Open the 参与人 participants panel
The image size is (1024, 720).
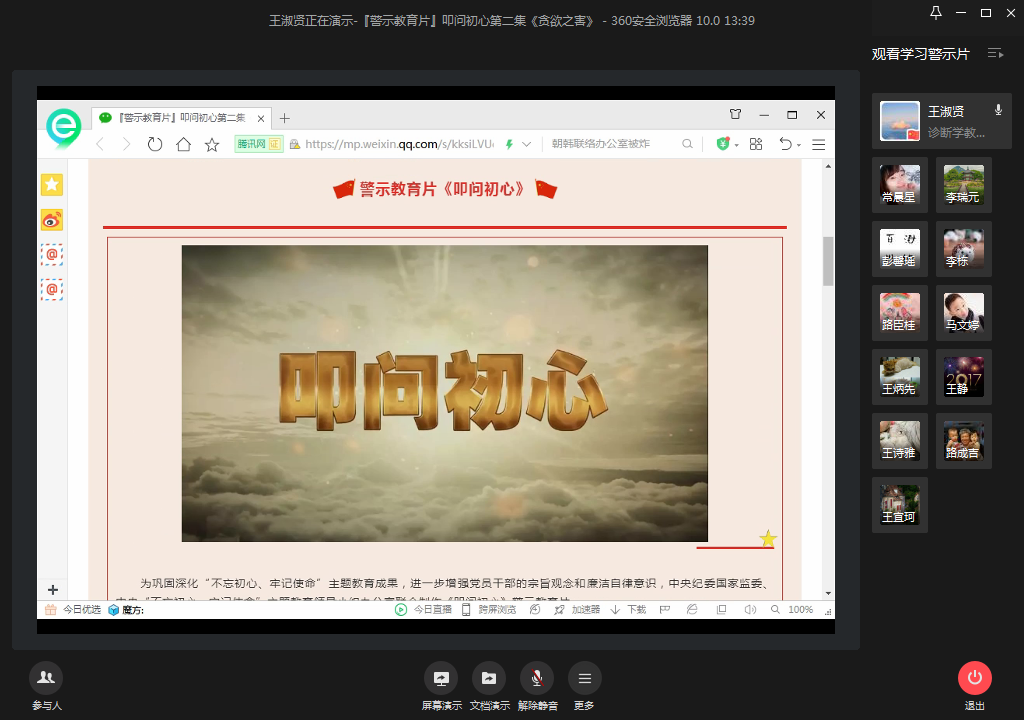pyautogui.click(x=46, y=678)
